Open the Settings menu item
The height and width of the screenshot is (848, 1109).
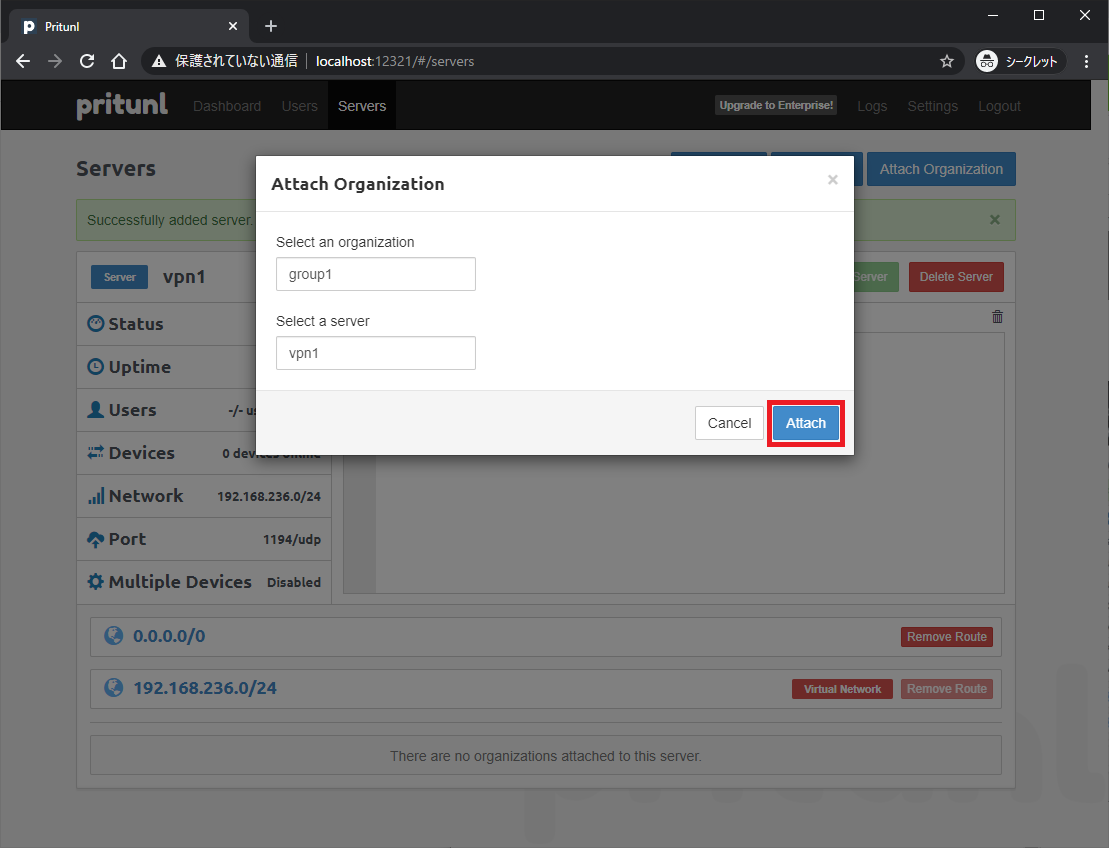(x=932, y=106)
